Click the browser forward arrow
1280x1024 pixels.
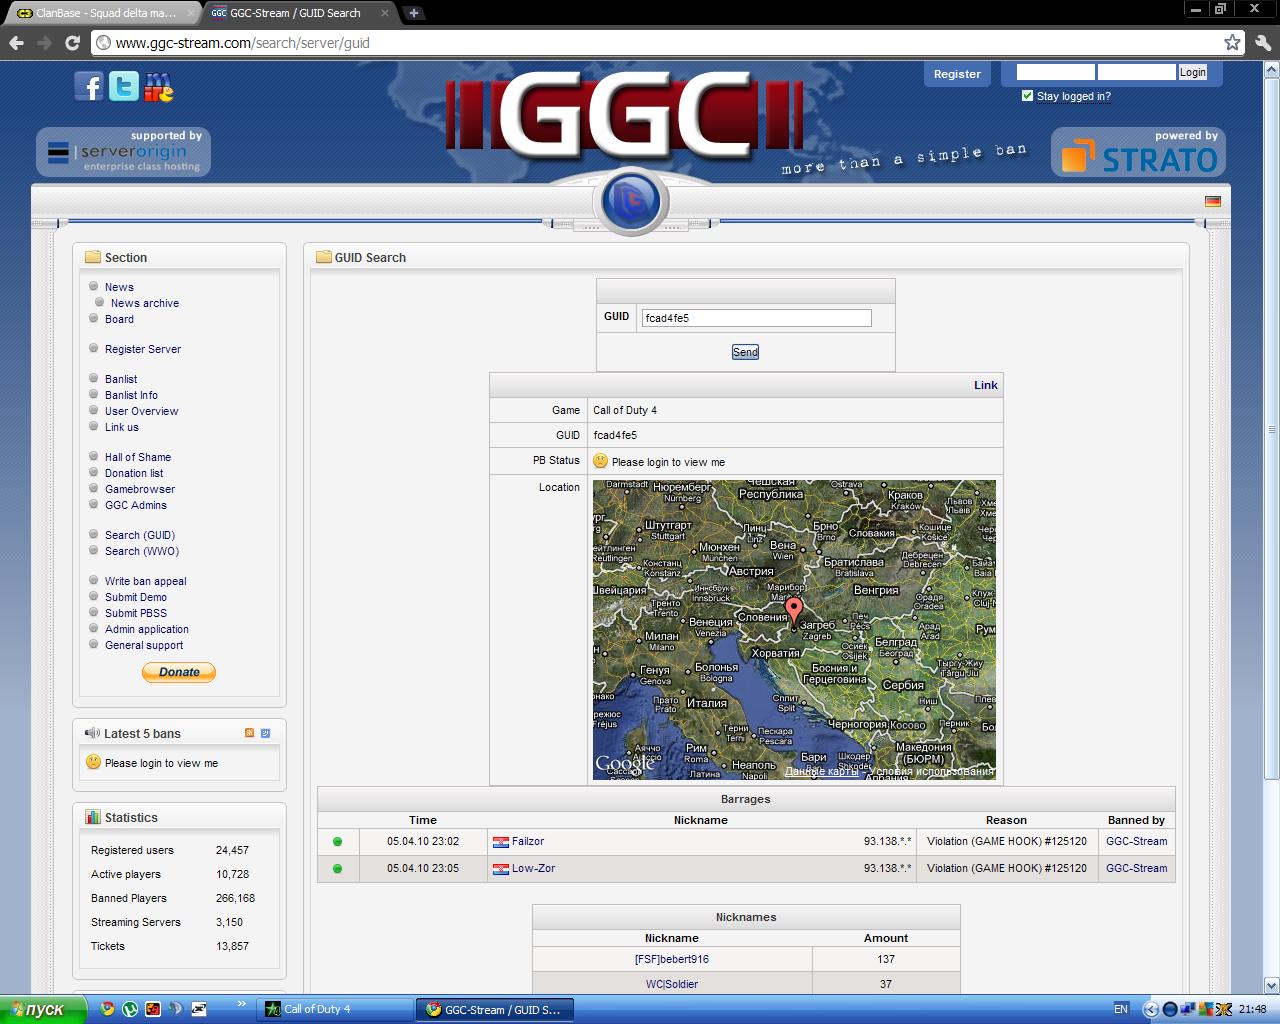pos(44,43)
